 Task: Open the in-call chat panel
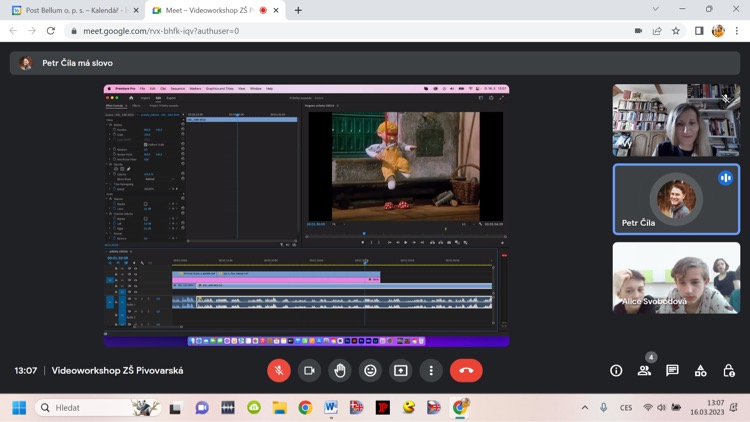click(x=672, y=370)
